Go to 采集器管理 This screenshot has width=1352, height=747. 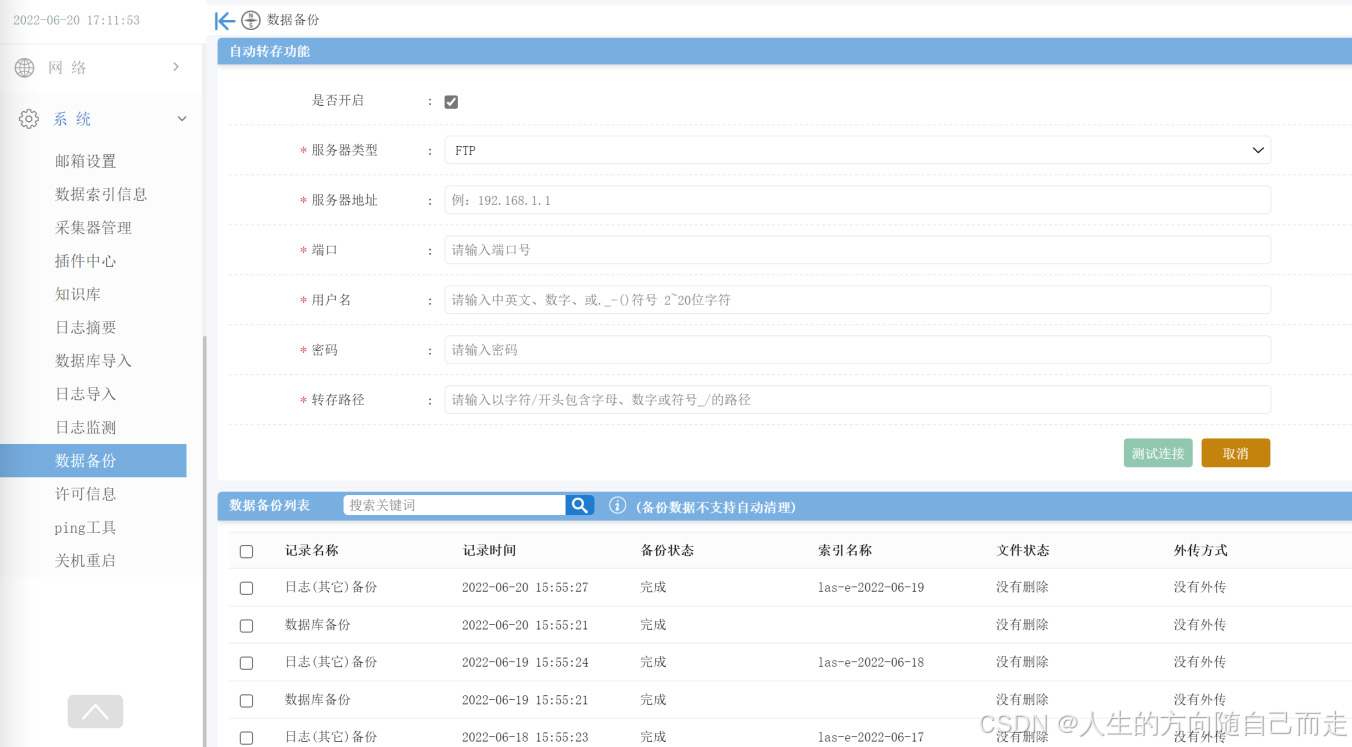(x=93, y=228)
